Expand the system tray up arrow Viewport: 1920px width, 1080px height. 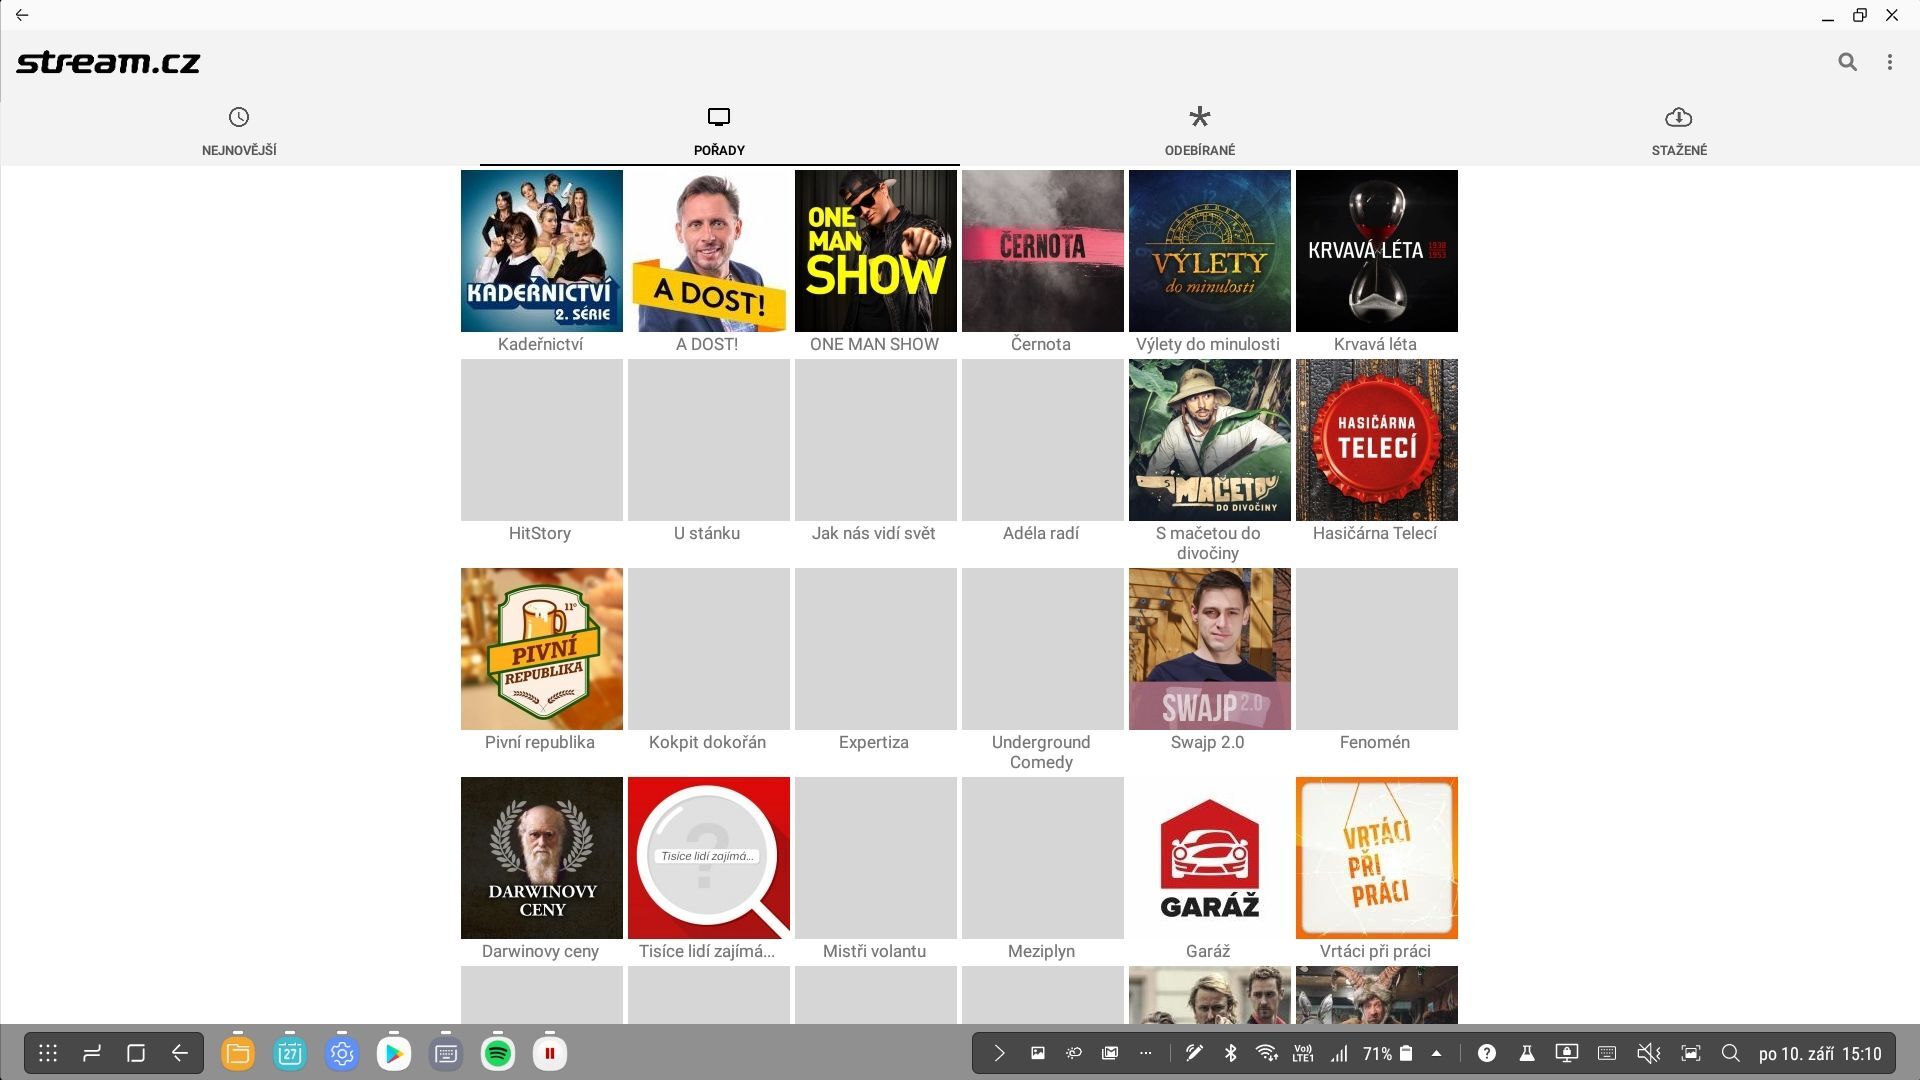click(x=1436, y=1053)
